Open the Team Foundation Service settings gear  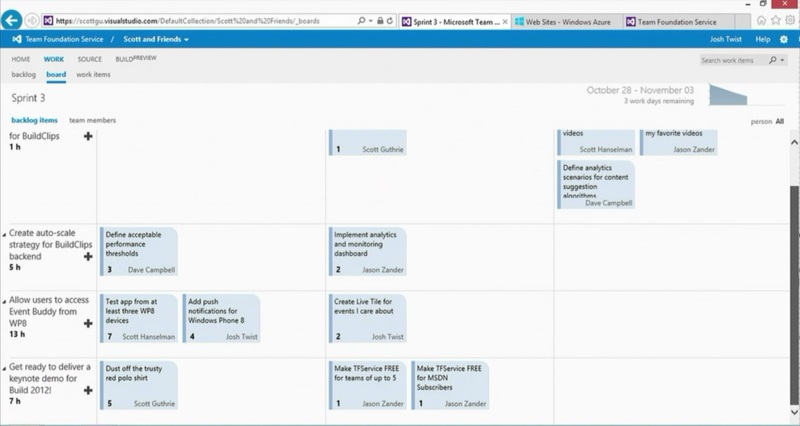pos(784,39)
